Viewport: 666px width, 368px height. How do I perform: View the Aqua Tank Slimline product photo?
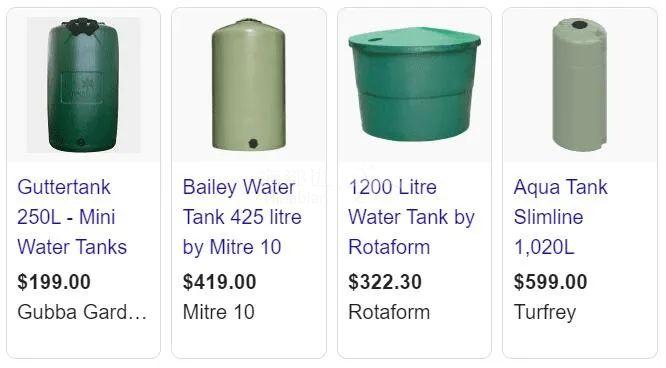[580, 85]
